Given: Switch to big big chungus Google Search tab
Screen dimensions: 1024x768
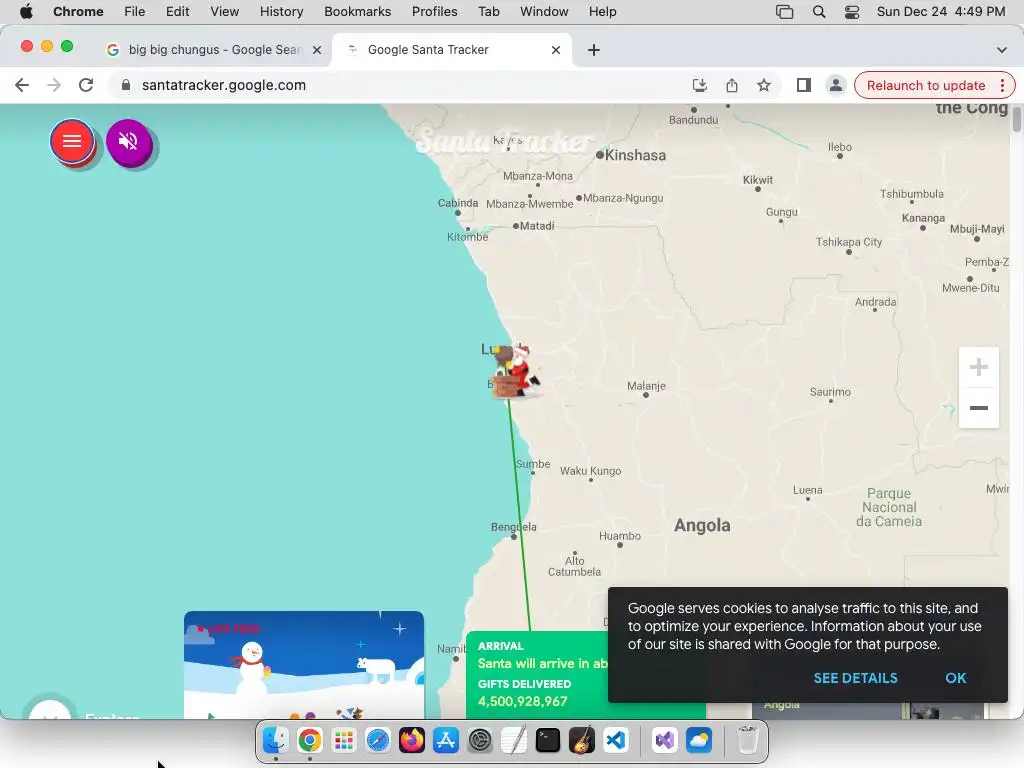Looking at the screenshot, I should point(214,50).
